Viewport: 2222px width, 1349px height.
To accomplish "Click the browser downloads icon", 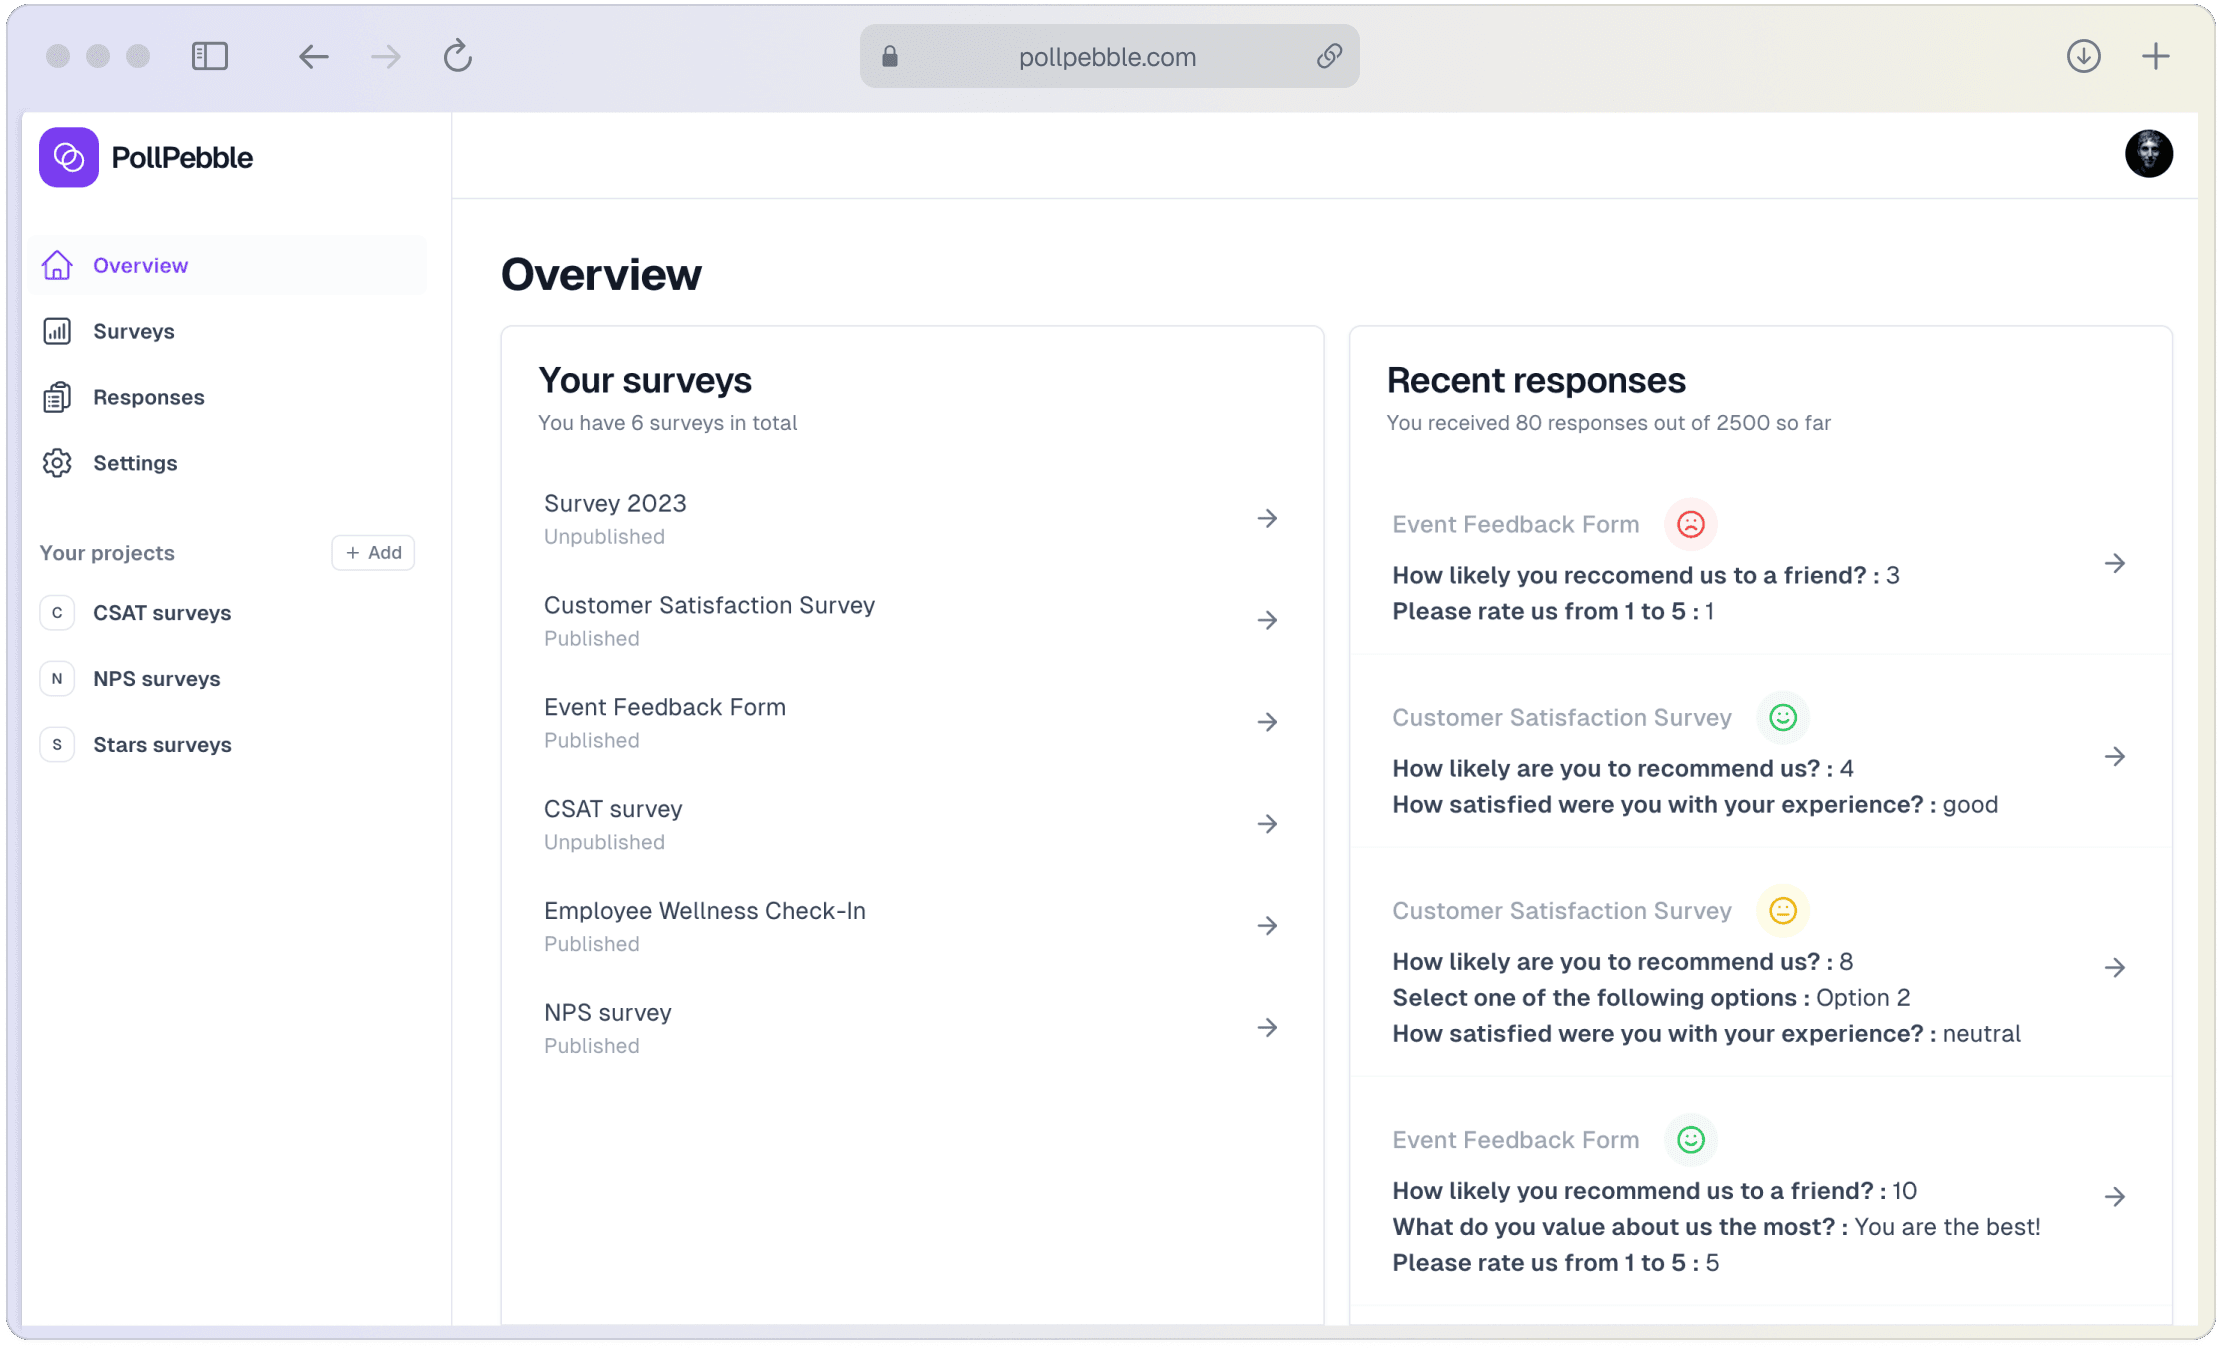I will [x=2083, y=56].
